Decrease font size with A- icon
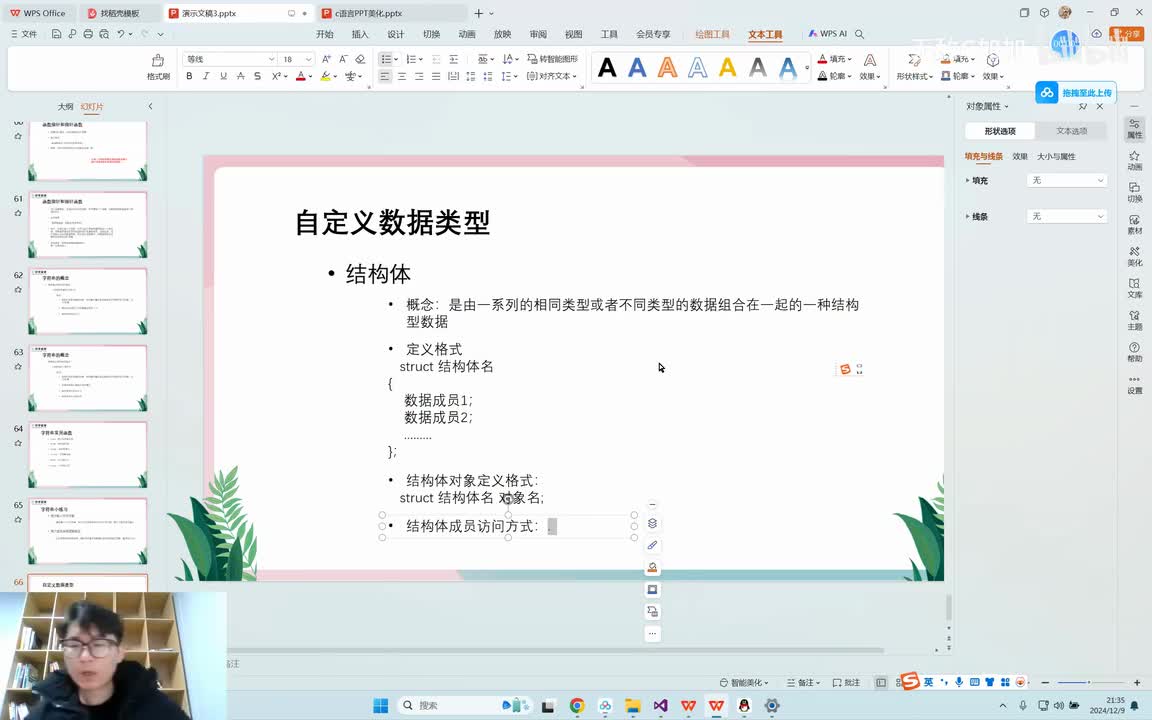The height and width of the screenshot is (720, 1152). click(x=343, y=59)
